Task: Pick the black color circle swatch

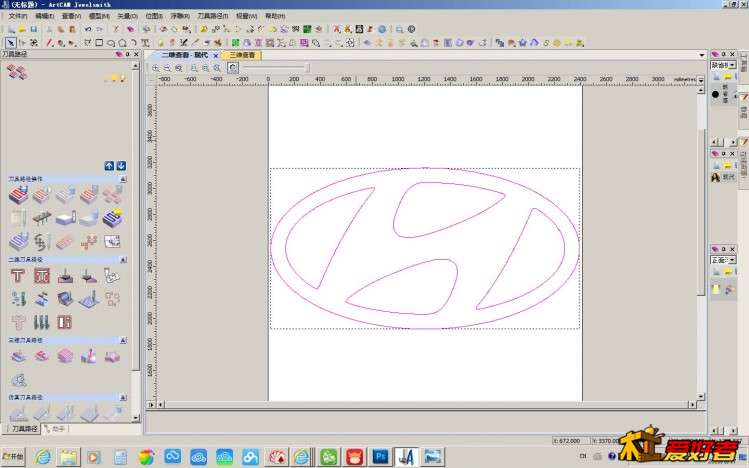Action: click(x=715, y=94)
